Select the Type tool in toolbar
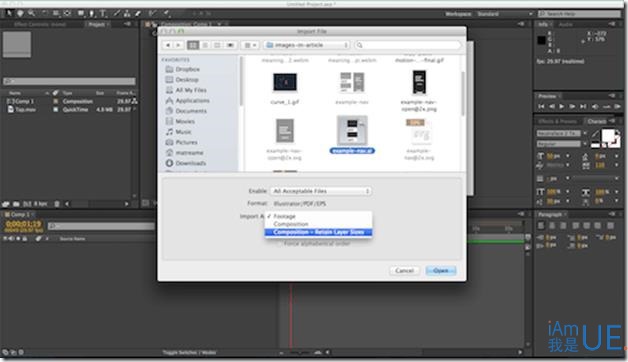Screen dimensions: 628x362 tap(103, 13)
